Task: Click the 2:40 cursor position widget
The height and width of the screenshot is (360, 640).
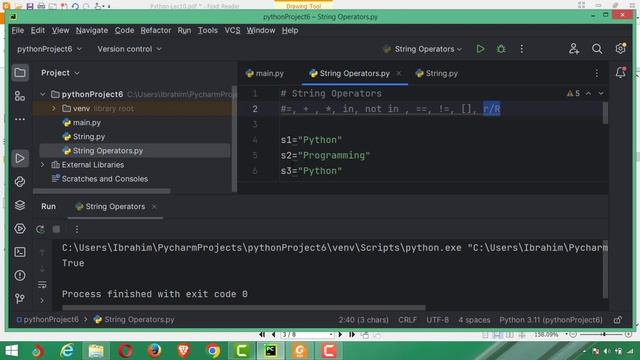Action: 363,320
